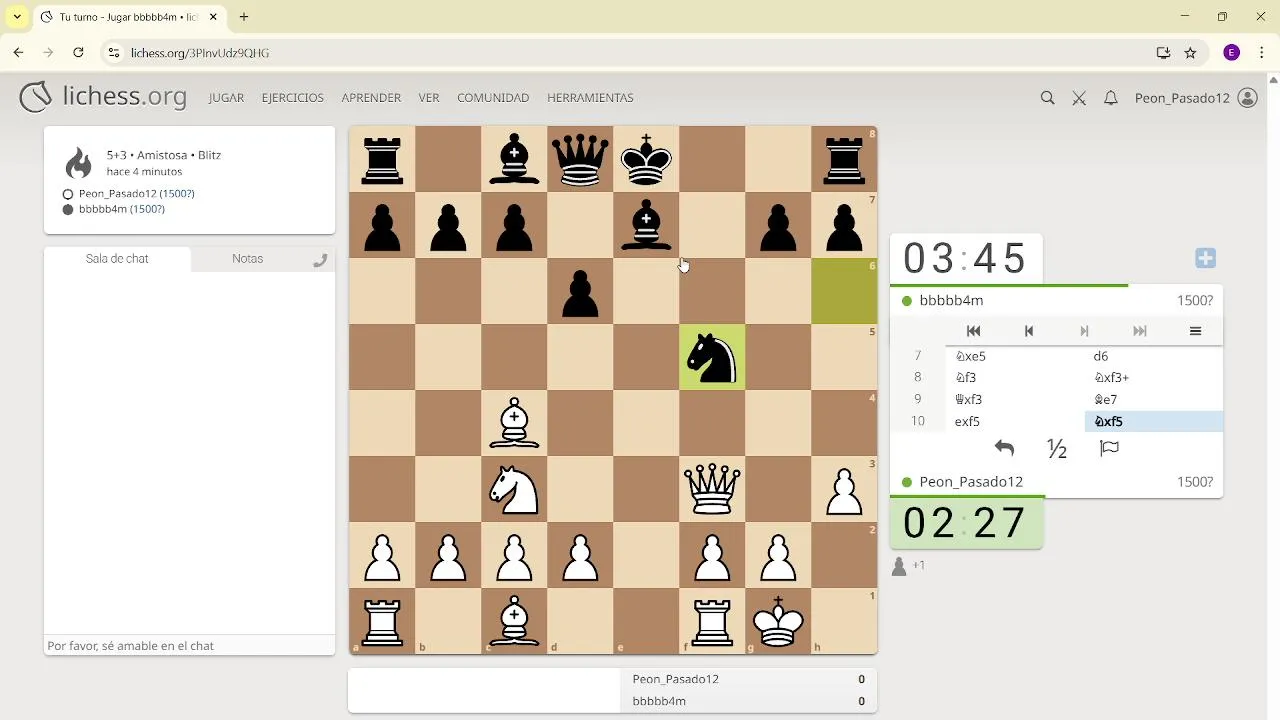This screenshot has width=1280, height=720.
Task: Click the black king on e8
Action: coord(646,159)
